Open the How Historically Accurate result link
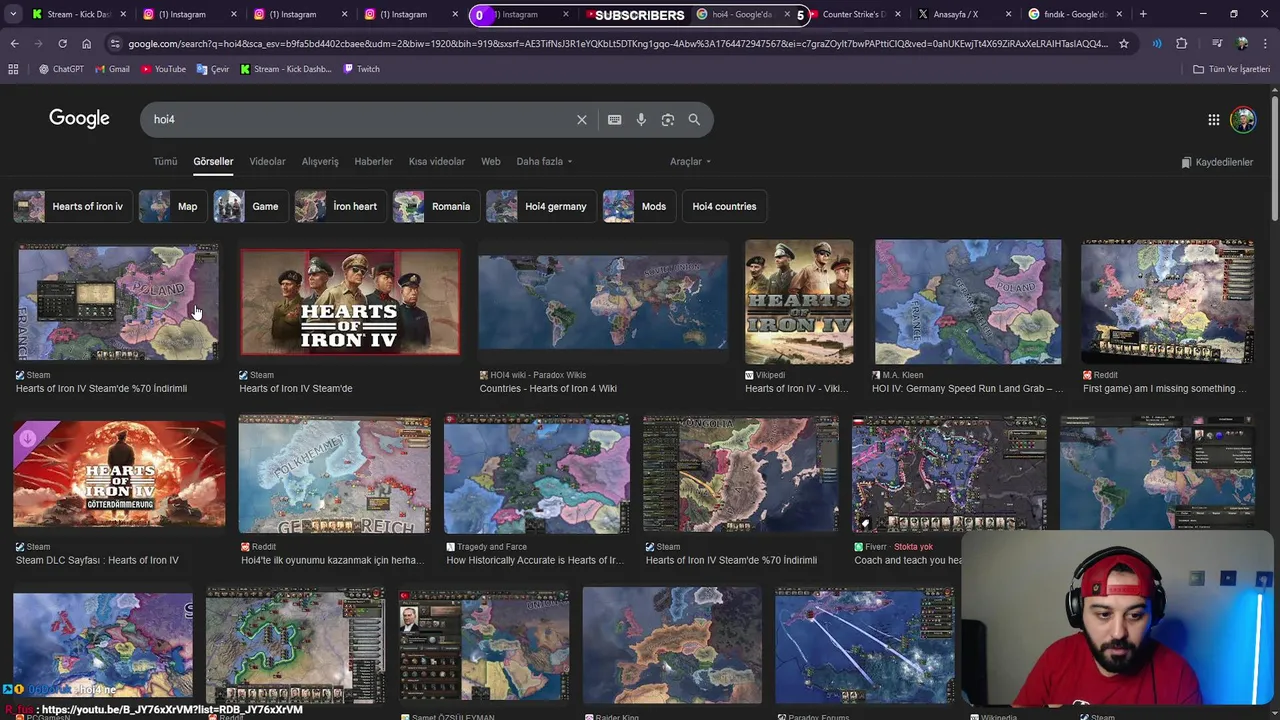 [535, 560]
